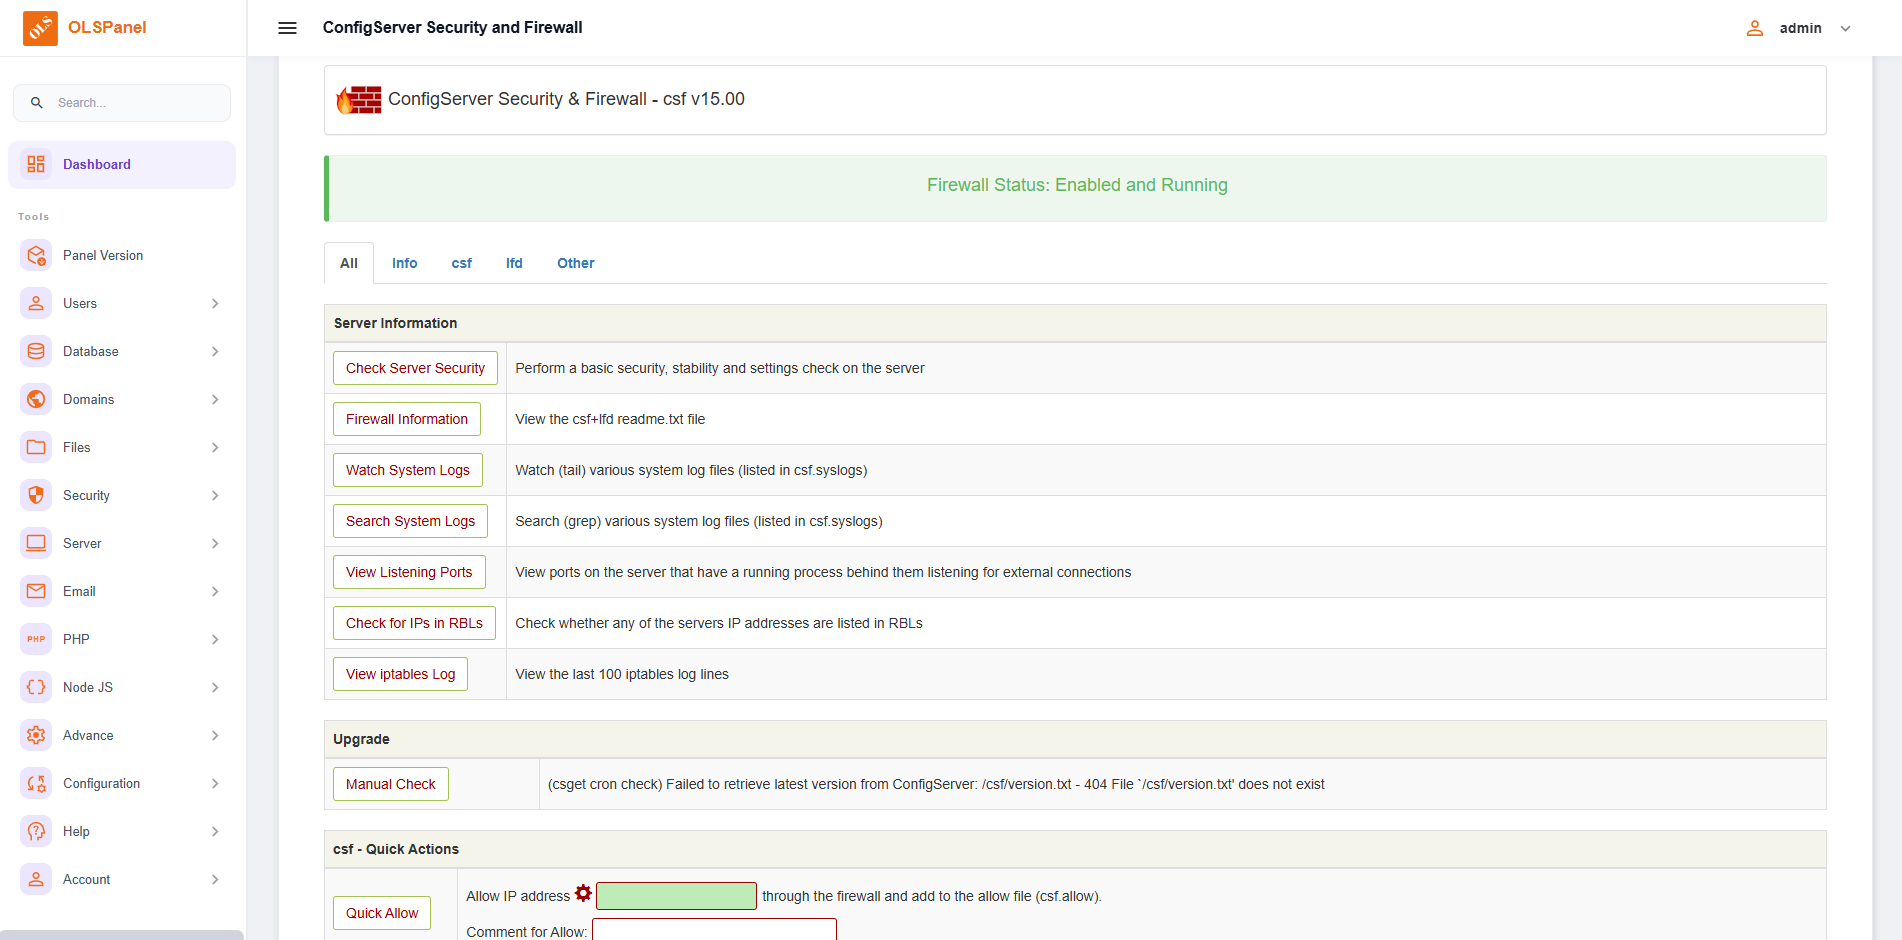The height and width of the screenshot is (940, 1902).
Task: Expand the Help menu chevron
Action: (215, 831)
